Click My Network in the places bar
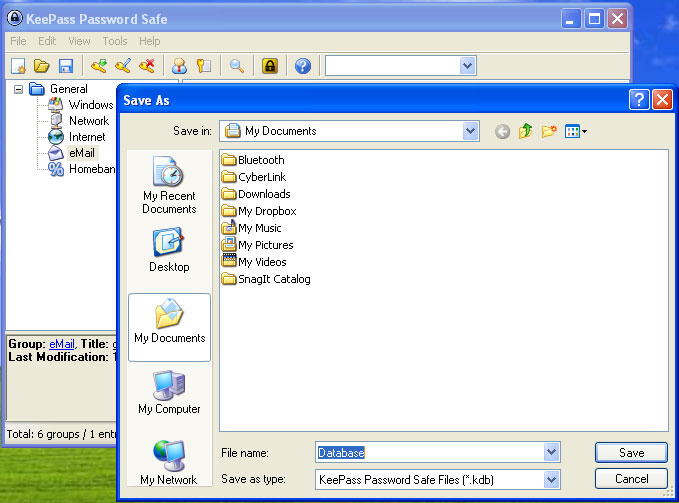The width and height of the screenshot is (679, 503). point(169,462)
